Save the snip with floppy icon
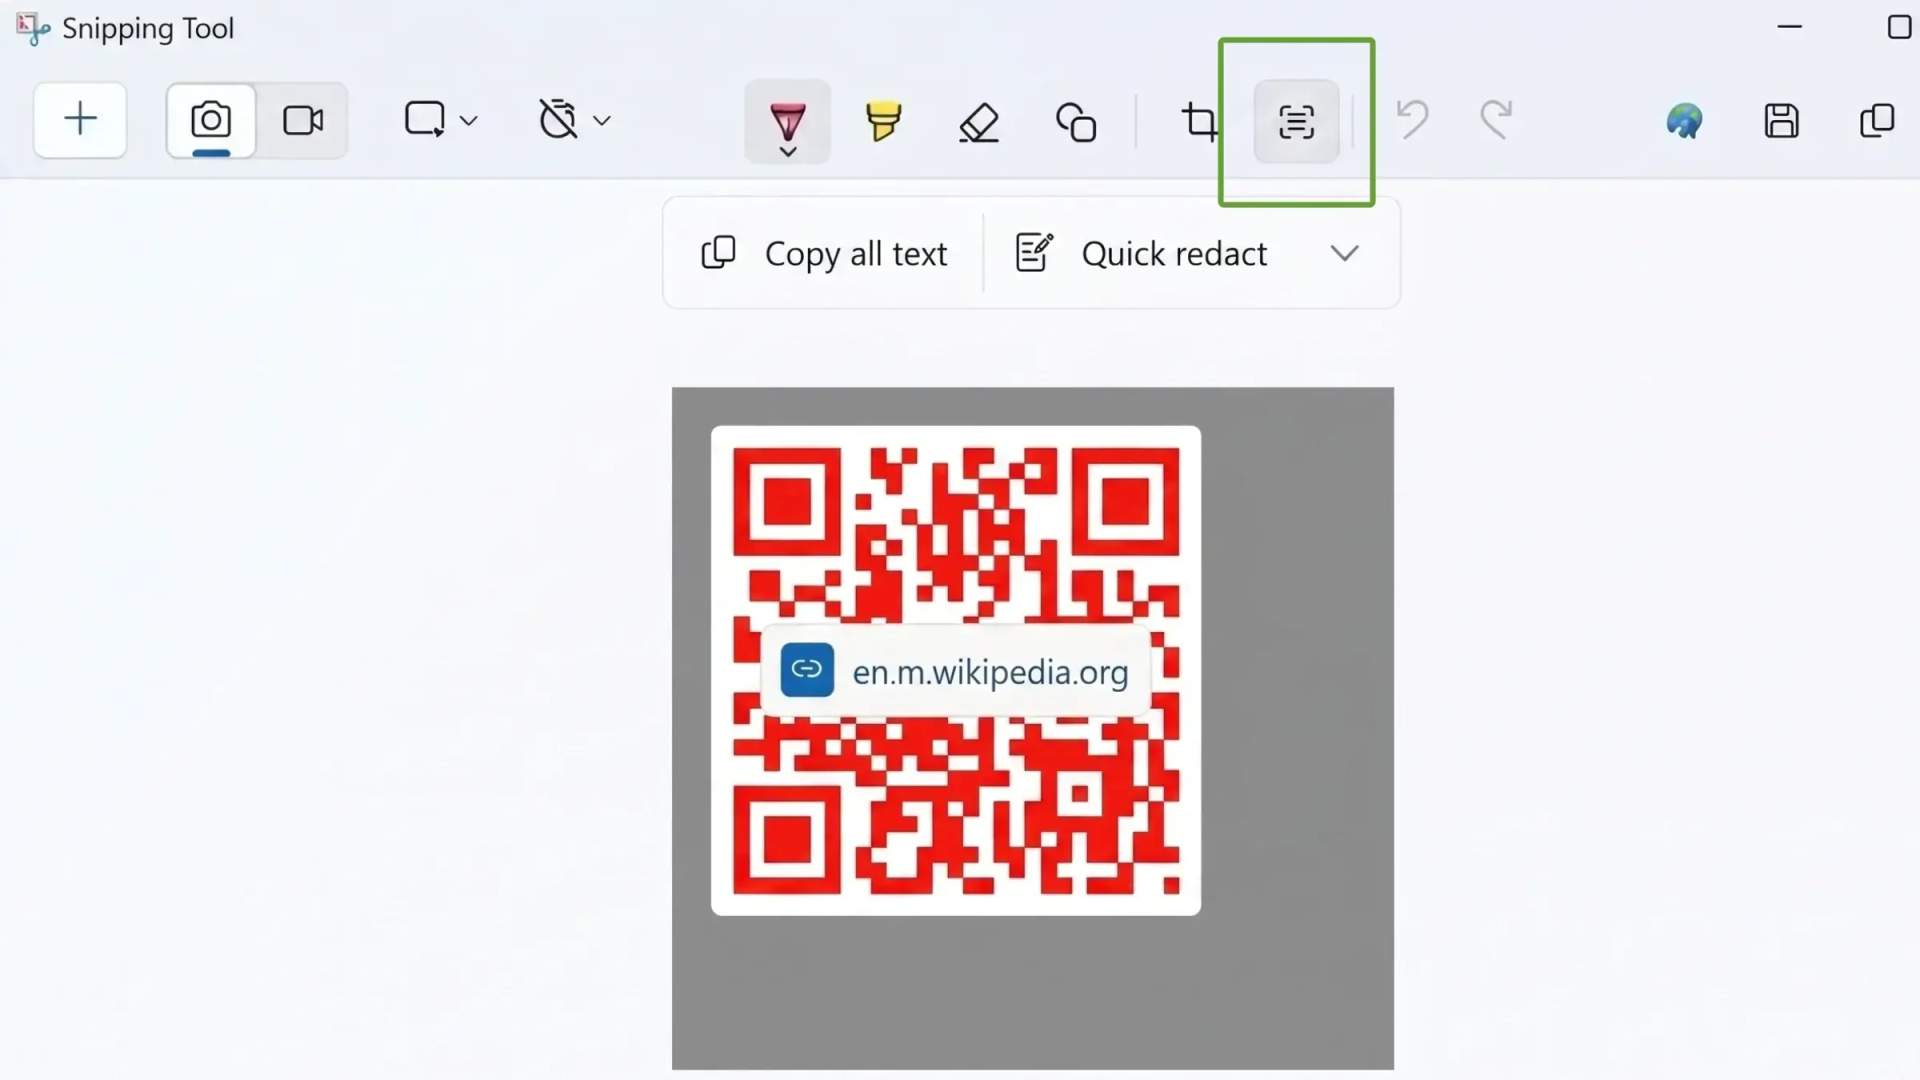The width and height of the screenshot is (1920, 1080). (1781, 121)
